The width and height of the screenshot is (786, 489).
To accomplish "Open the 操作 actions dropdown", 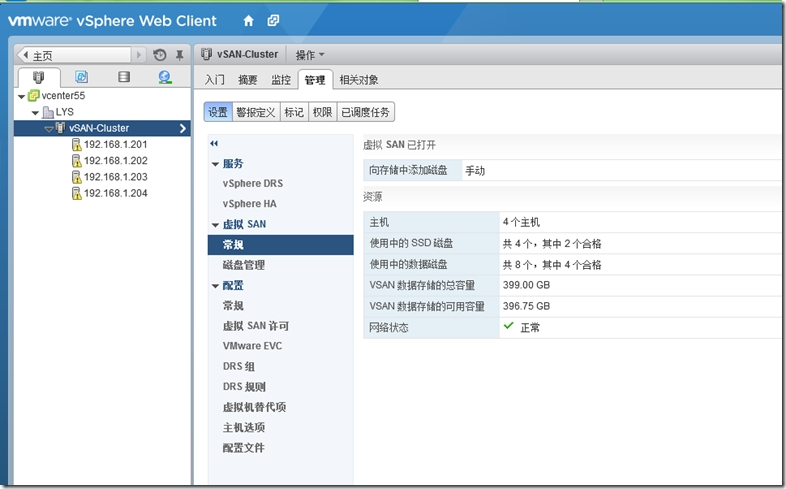I will 310,55.
